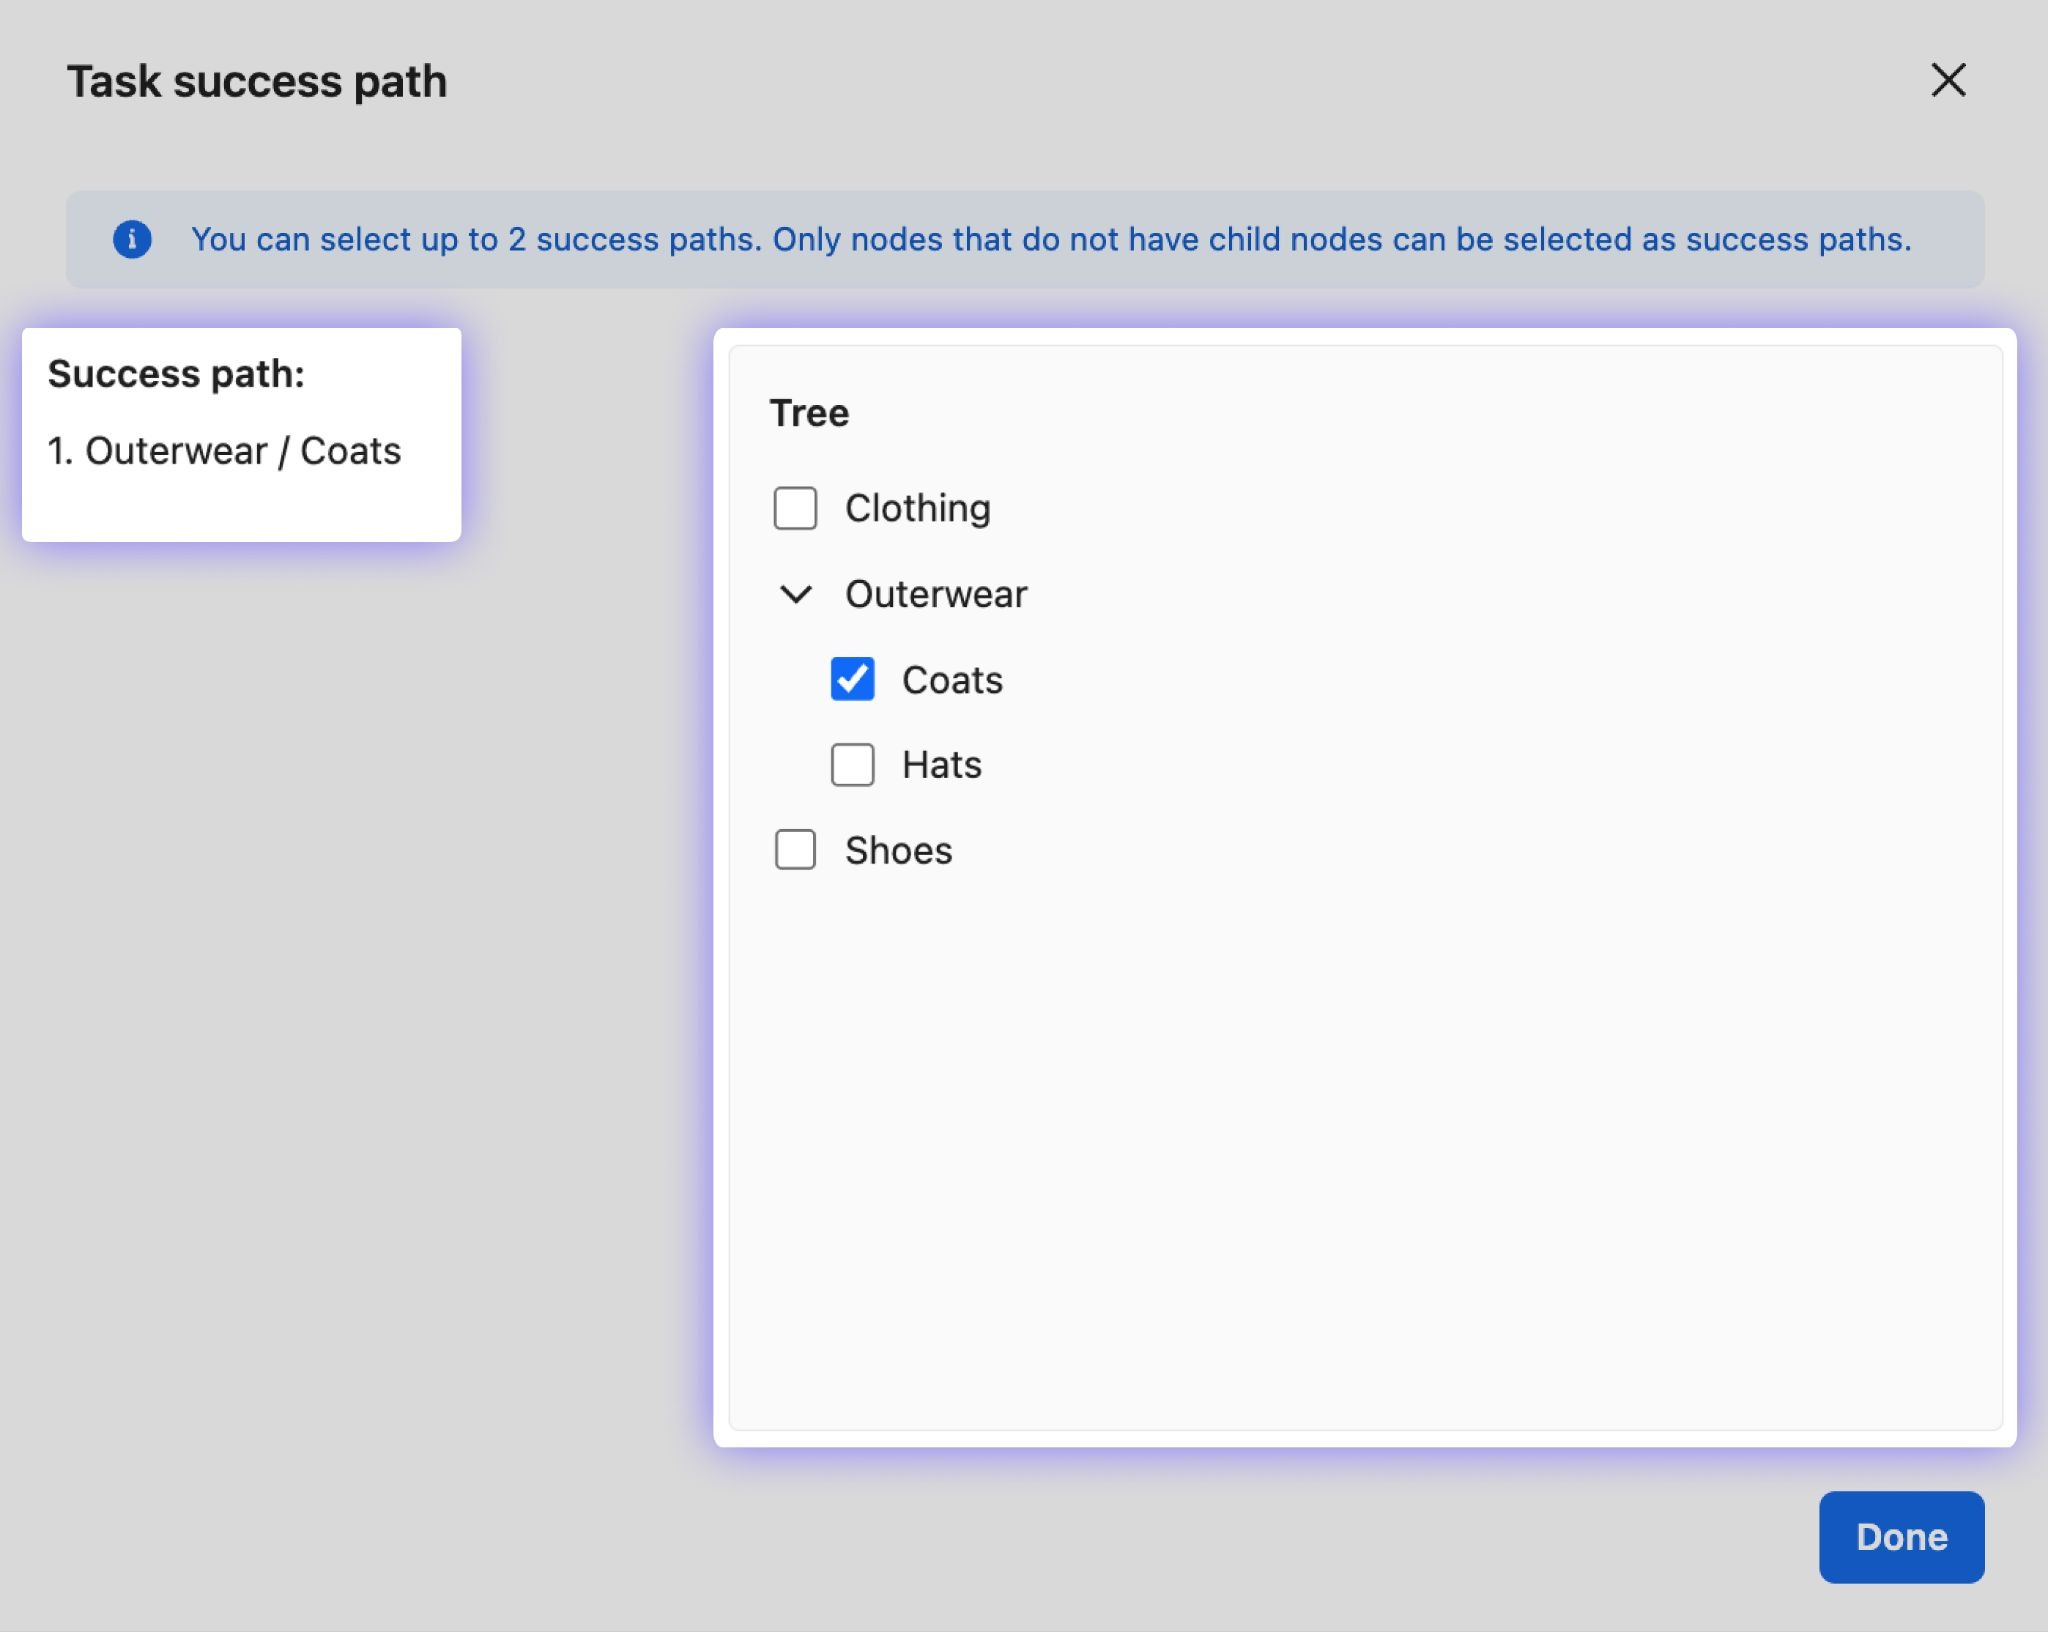Select the Coats label in tree
The image size is (2048, 1632).
pos(952,680)
